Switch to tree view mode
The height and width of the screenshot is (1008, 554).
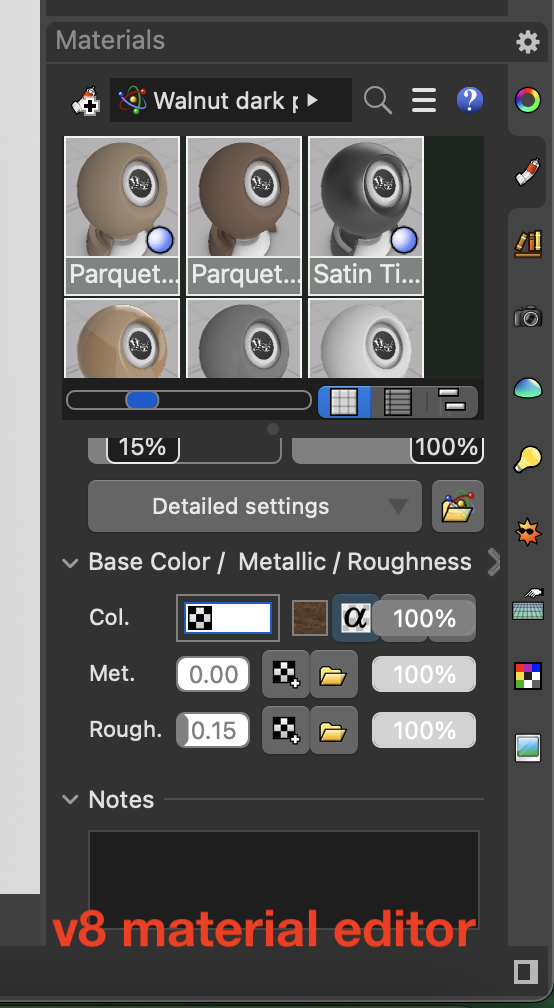(x=453, y=402)
